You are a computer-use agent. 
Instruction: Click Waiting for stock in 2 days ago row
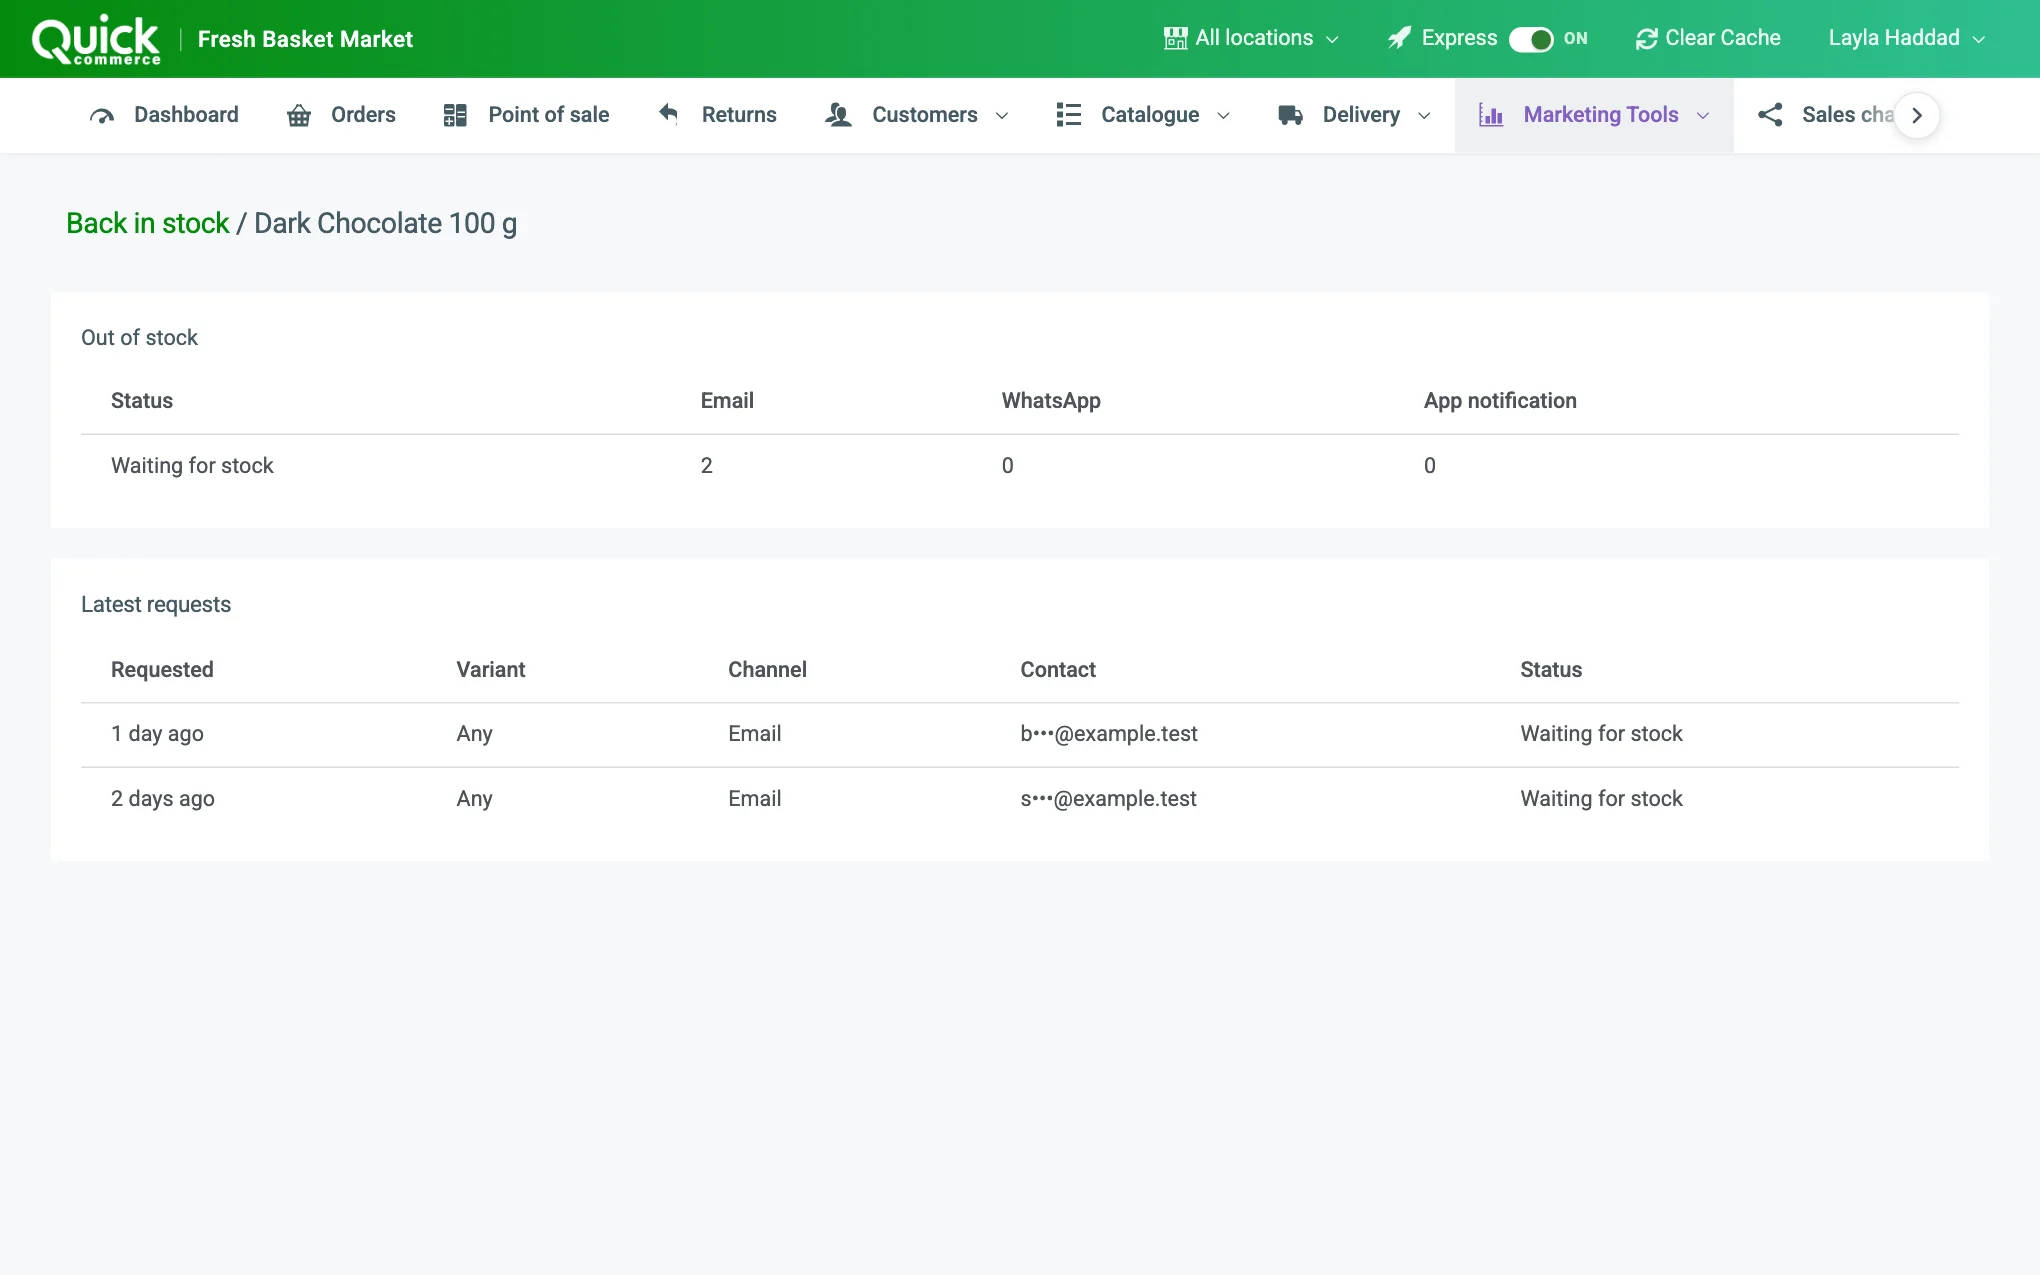[x=1601, y=799]
